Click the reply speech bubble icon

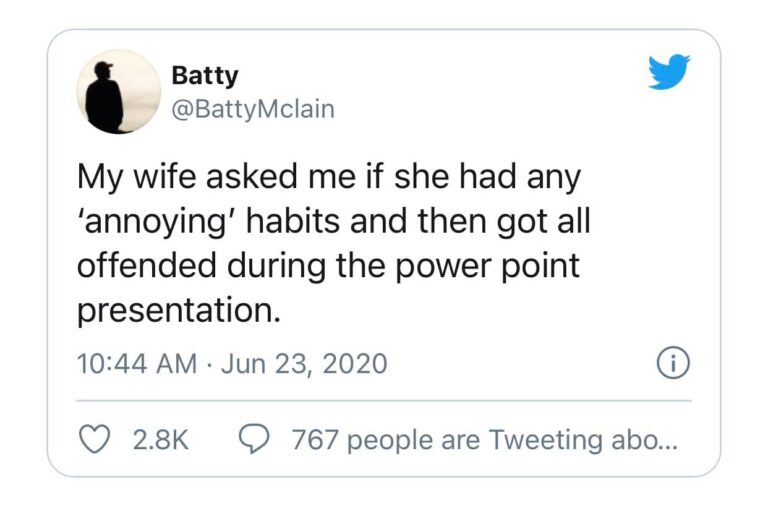pos(254,439)
